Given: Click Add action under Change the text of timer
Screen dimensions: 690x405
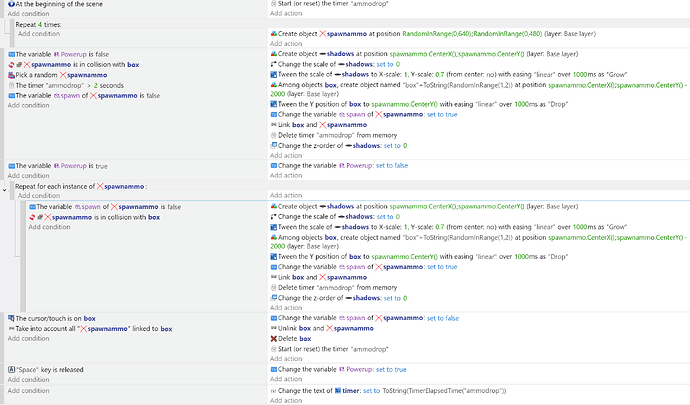Looking at the screenshot, I should 286,400.
